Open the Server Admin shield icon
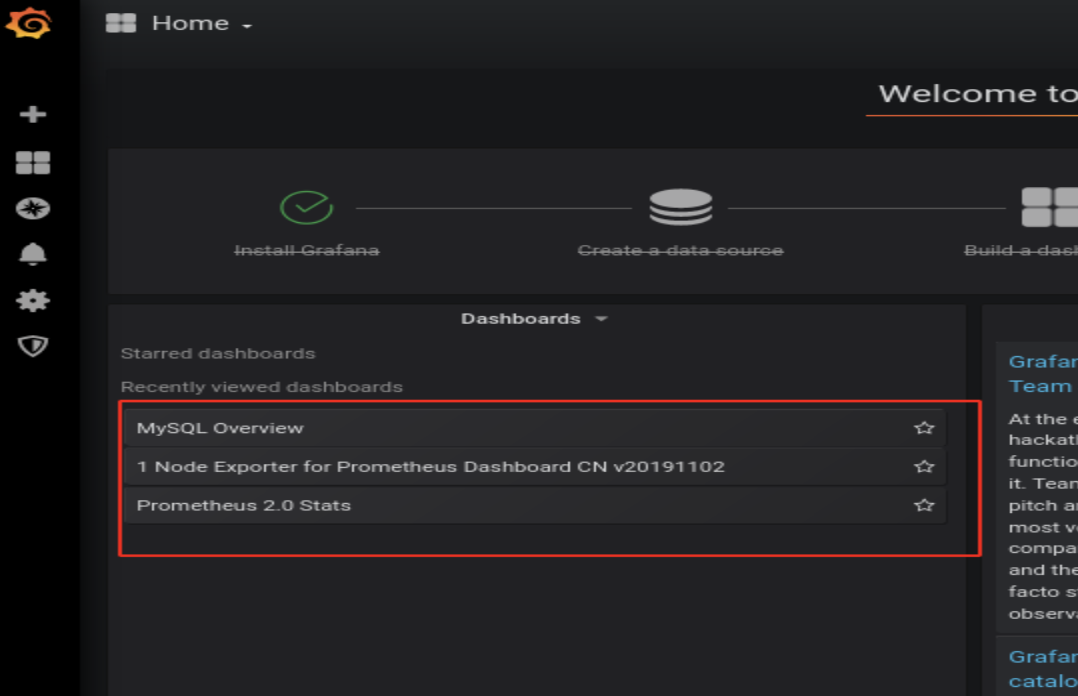Viewport: 1078px width, 696px height. 32,346
